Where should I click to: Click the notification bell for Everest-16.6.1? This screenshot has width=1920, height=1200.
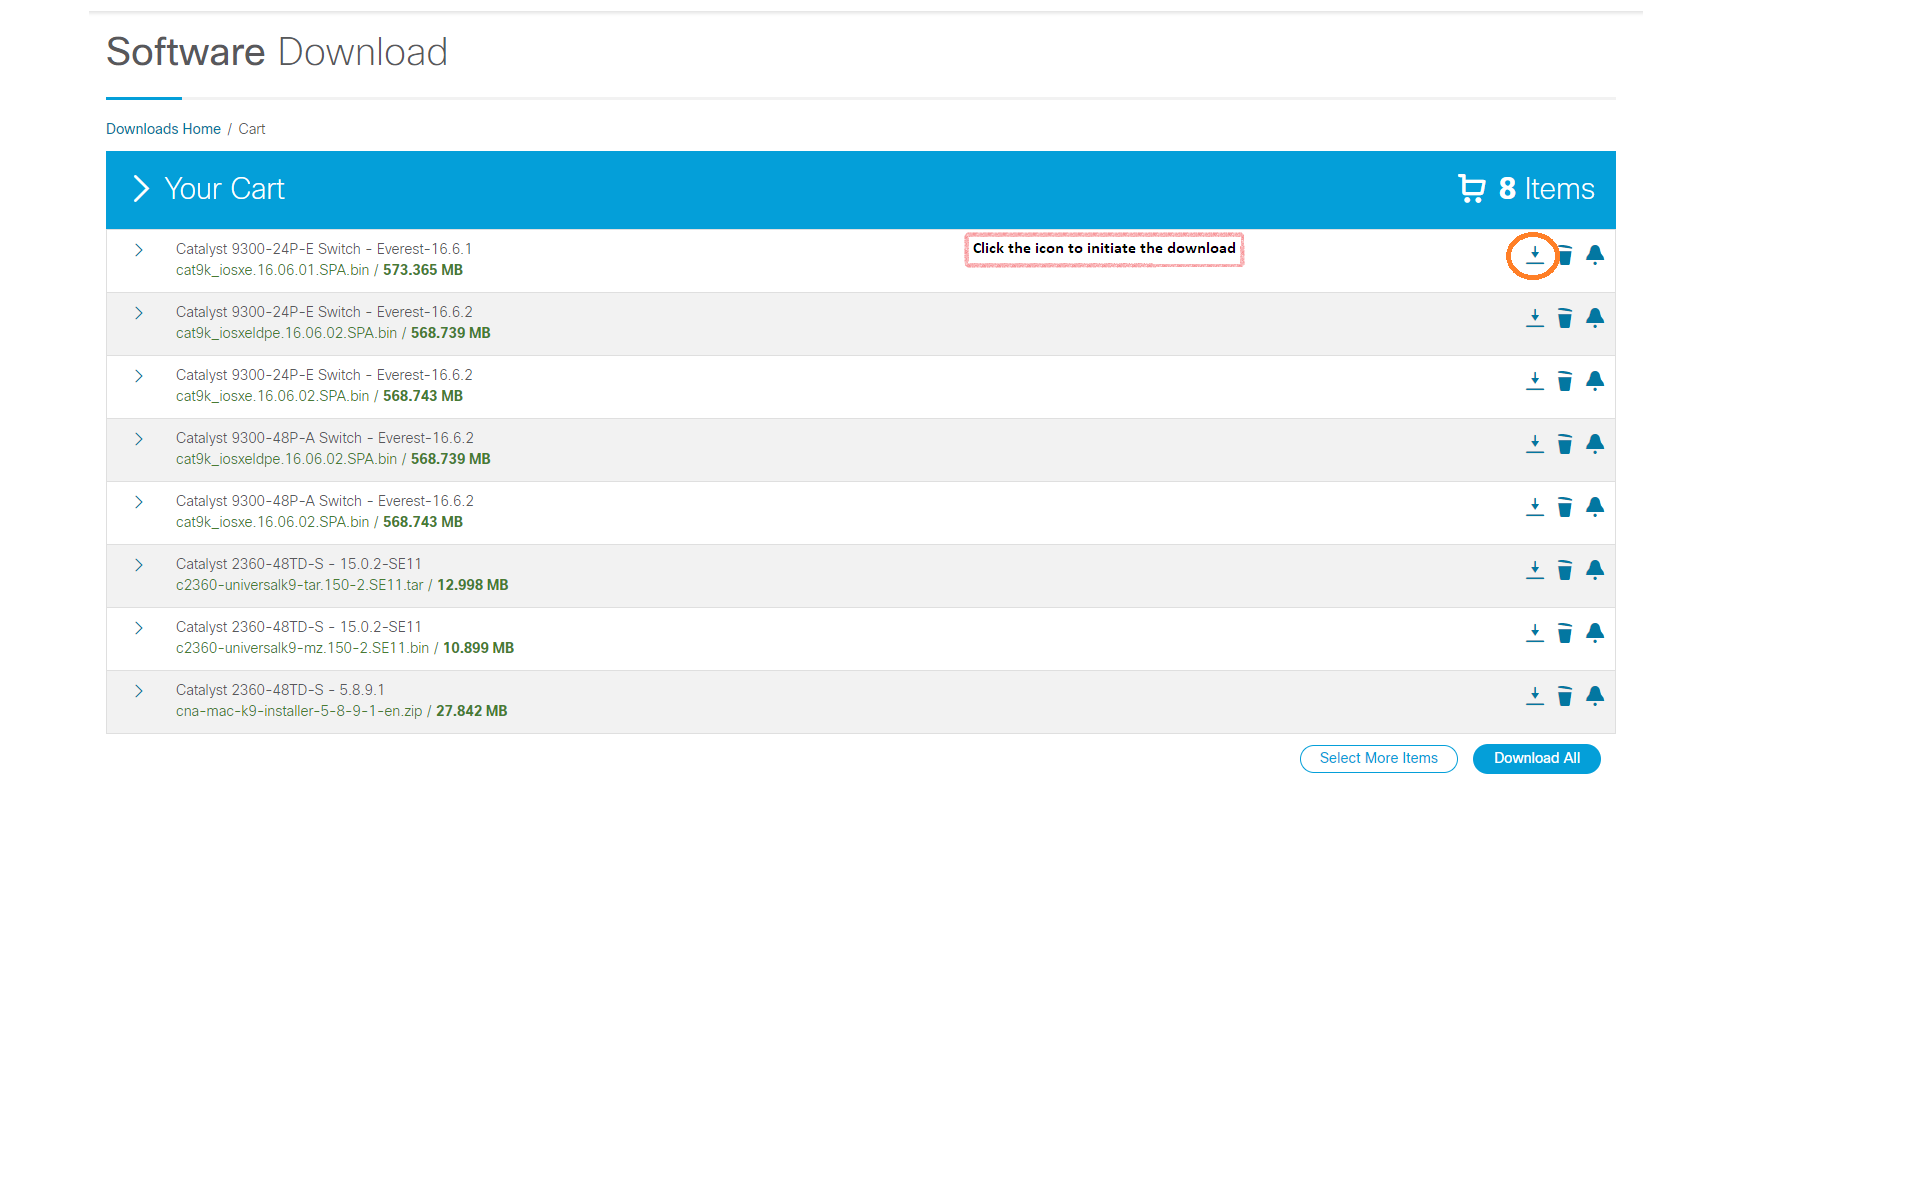tap(1595, 256)
